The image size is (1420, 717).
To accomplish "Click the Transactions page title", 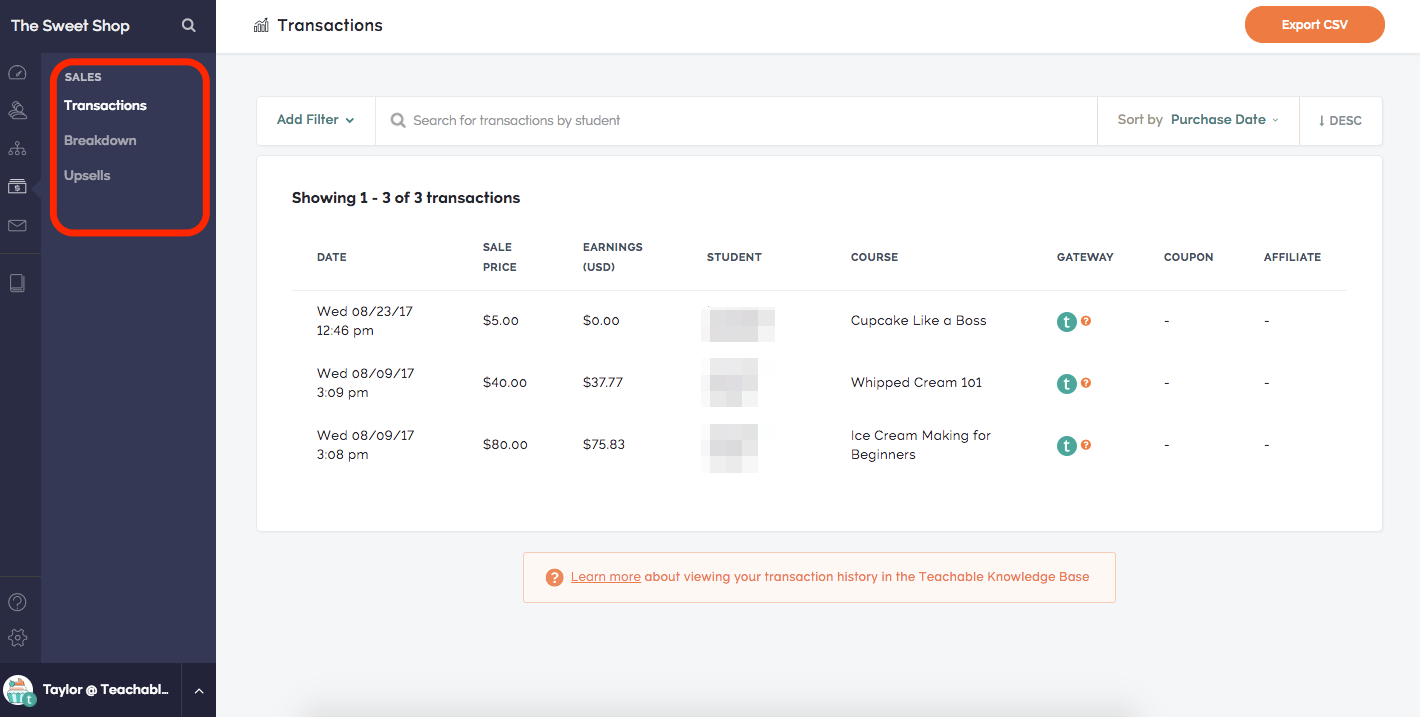I will click(x=330, y=25).
